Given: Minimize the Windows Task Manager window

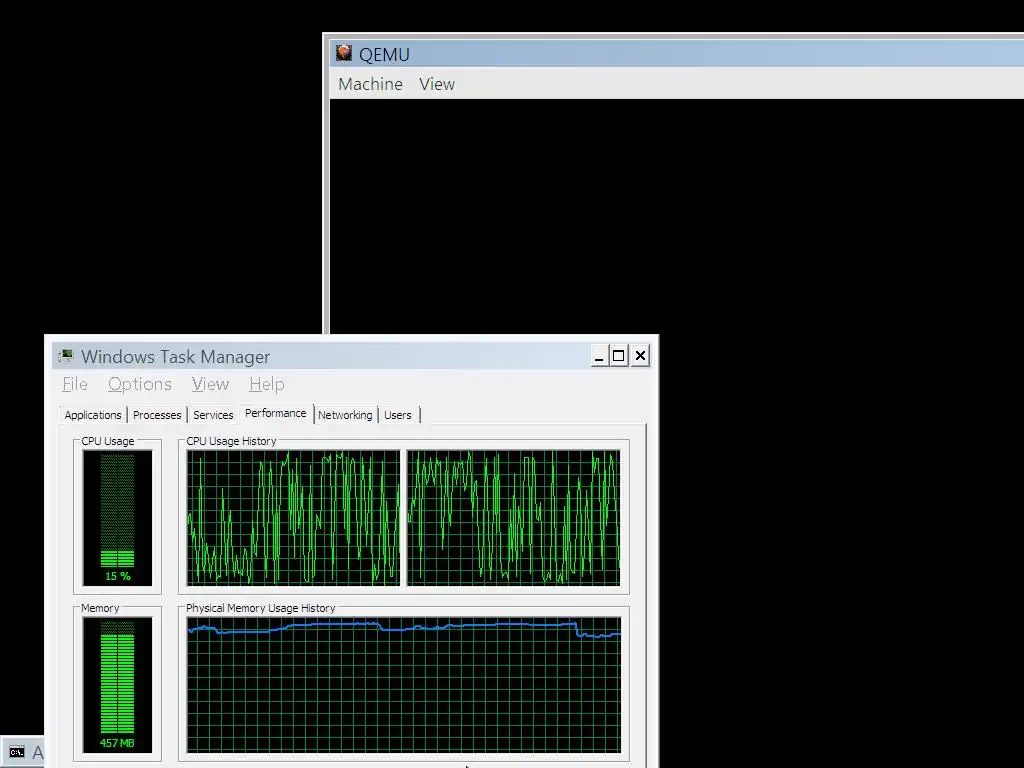Looking at the screenshot, I should pyautogui.click(x=599, y=356).
